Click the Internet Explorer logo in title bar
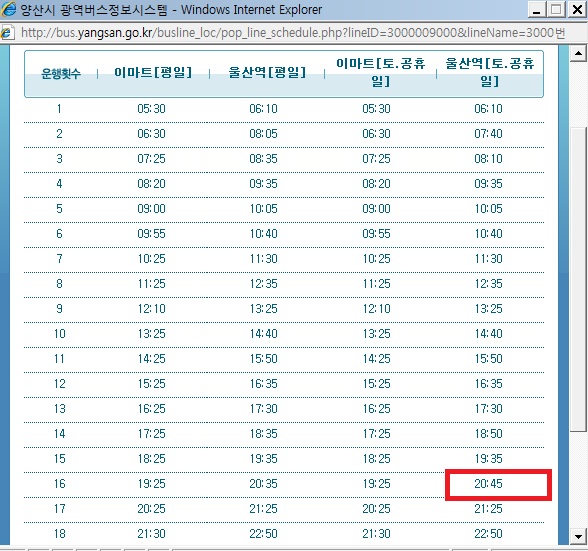The height and width of the screenshot is (551, 588). [8, 9]
